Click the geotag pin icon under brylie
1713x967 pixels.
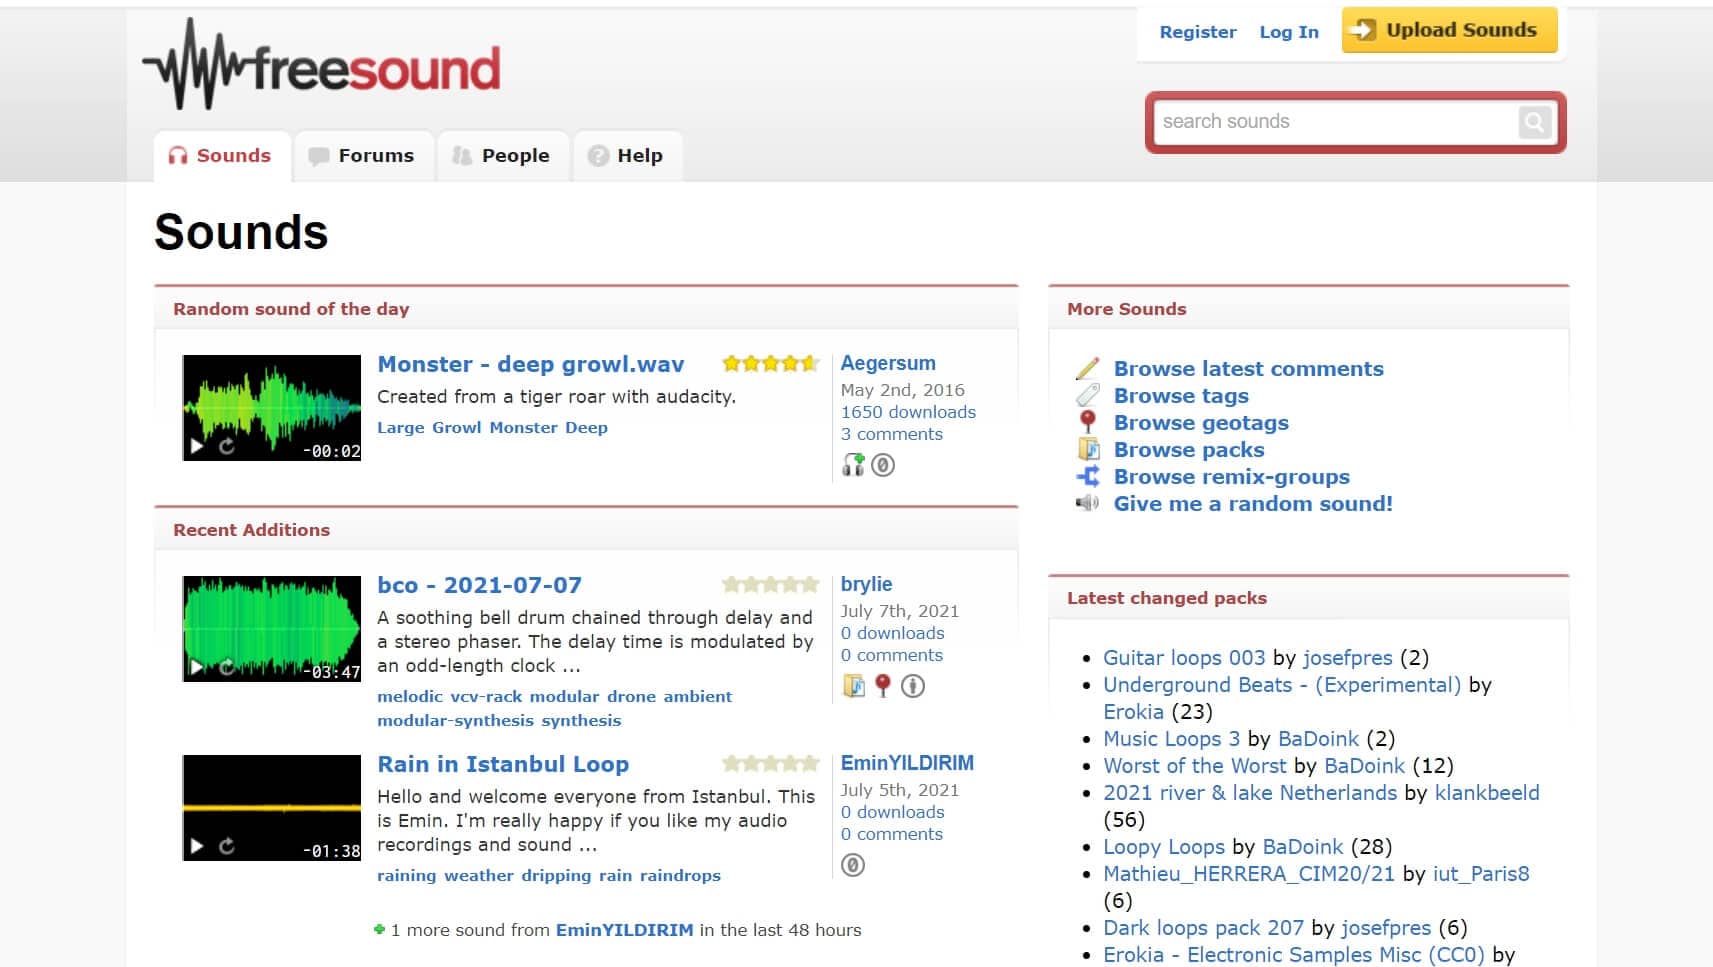(x=882, y=685)
